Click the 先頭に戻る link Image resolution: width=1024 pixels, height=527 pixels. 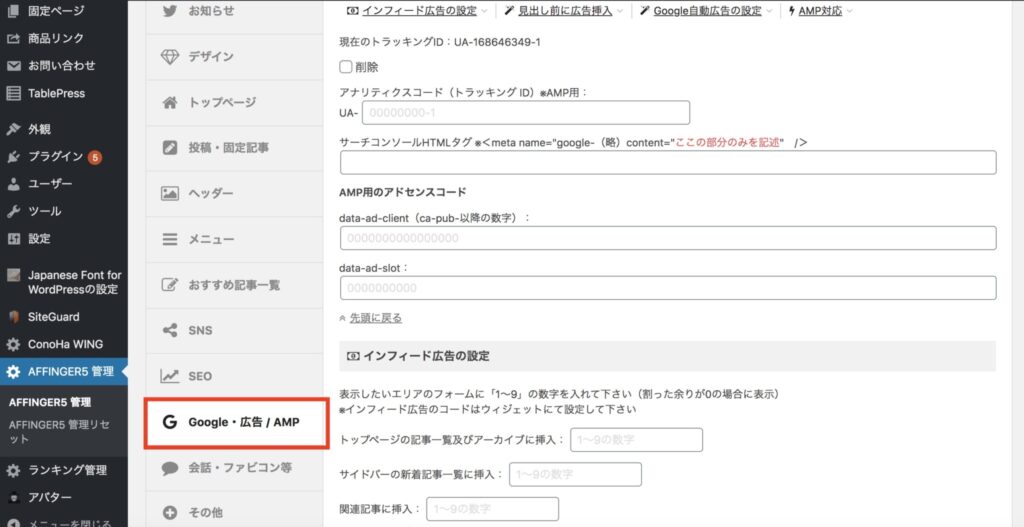point(376,318)
